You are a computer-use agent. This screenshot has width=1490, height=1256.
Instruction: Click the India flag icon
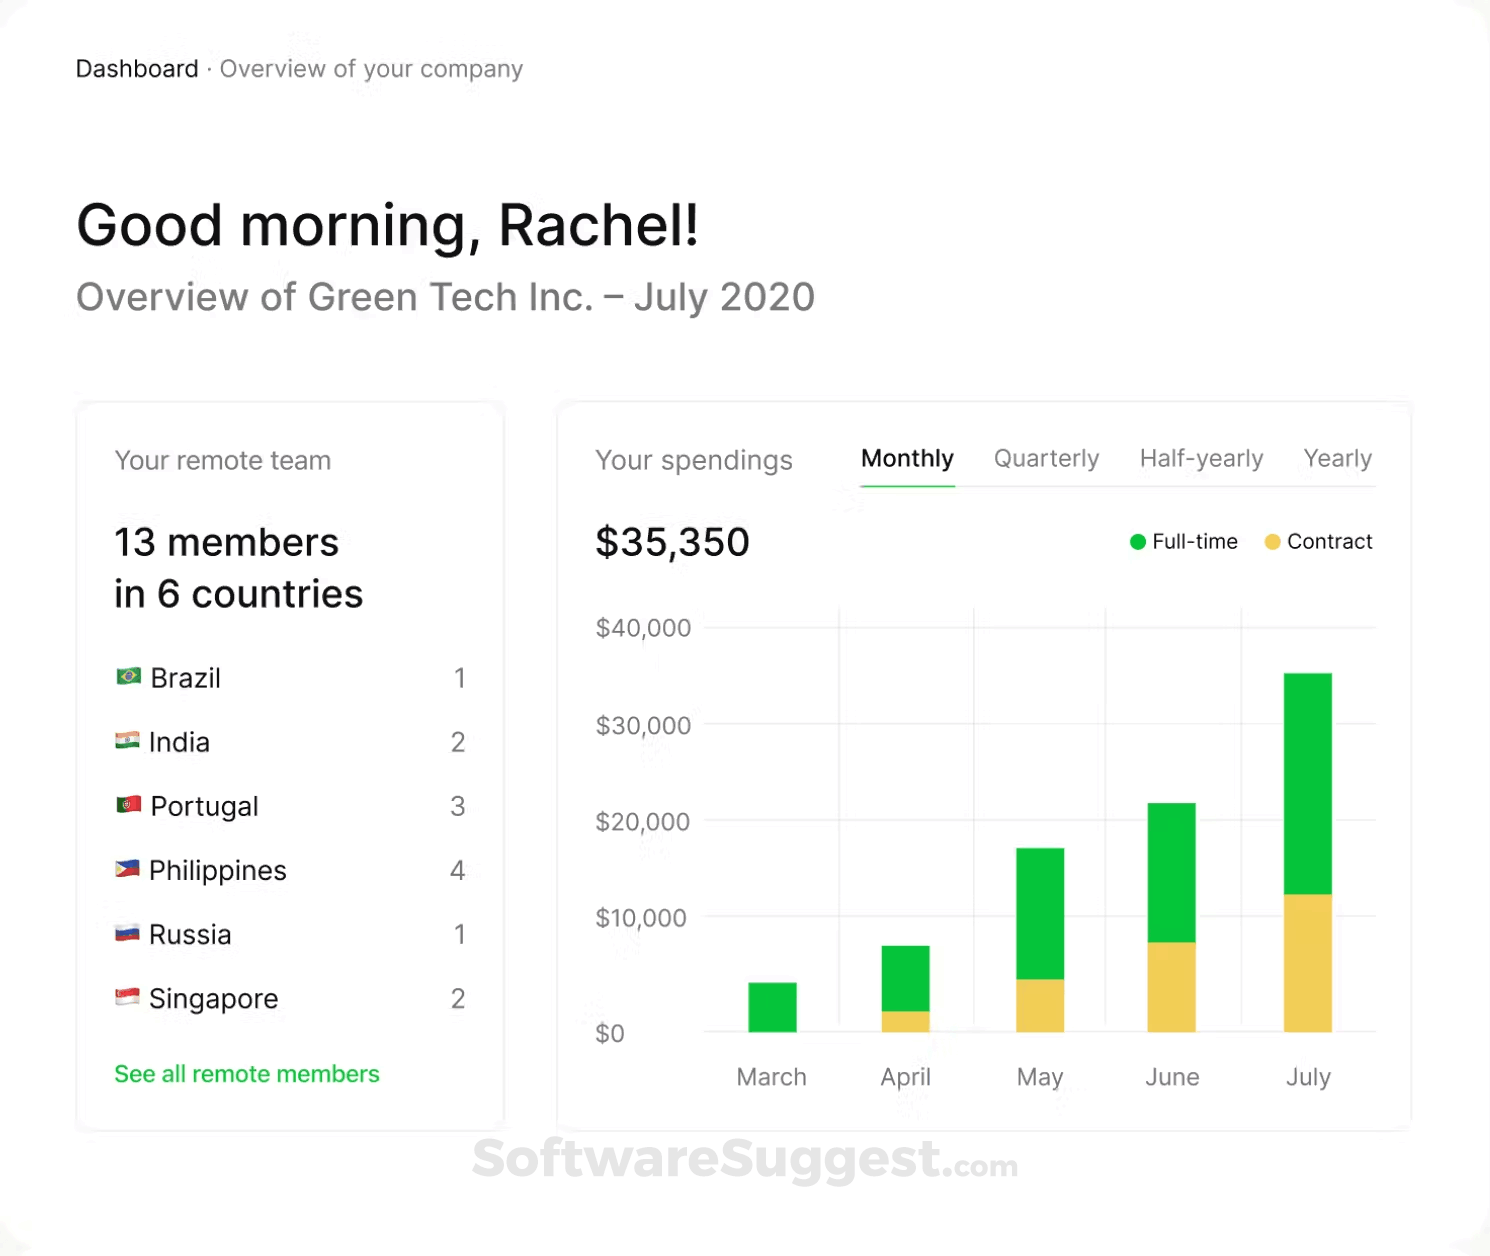point(129,741)
